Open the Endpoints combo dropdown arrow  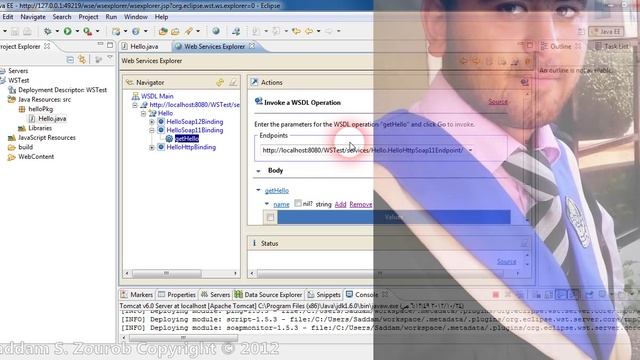point(470,150)
